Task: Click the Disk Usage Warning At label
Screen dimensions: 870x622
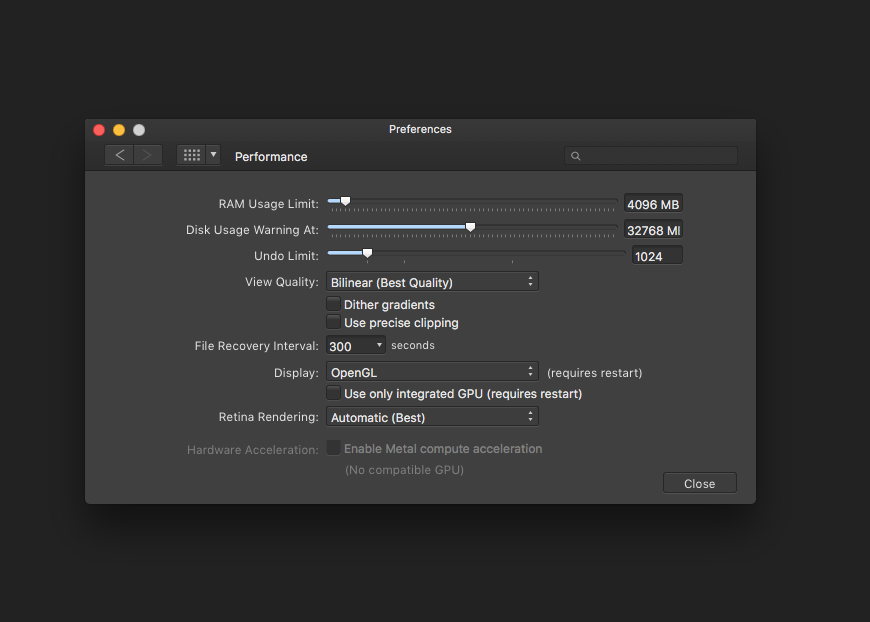Action: pos(252,230)
